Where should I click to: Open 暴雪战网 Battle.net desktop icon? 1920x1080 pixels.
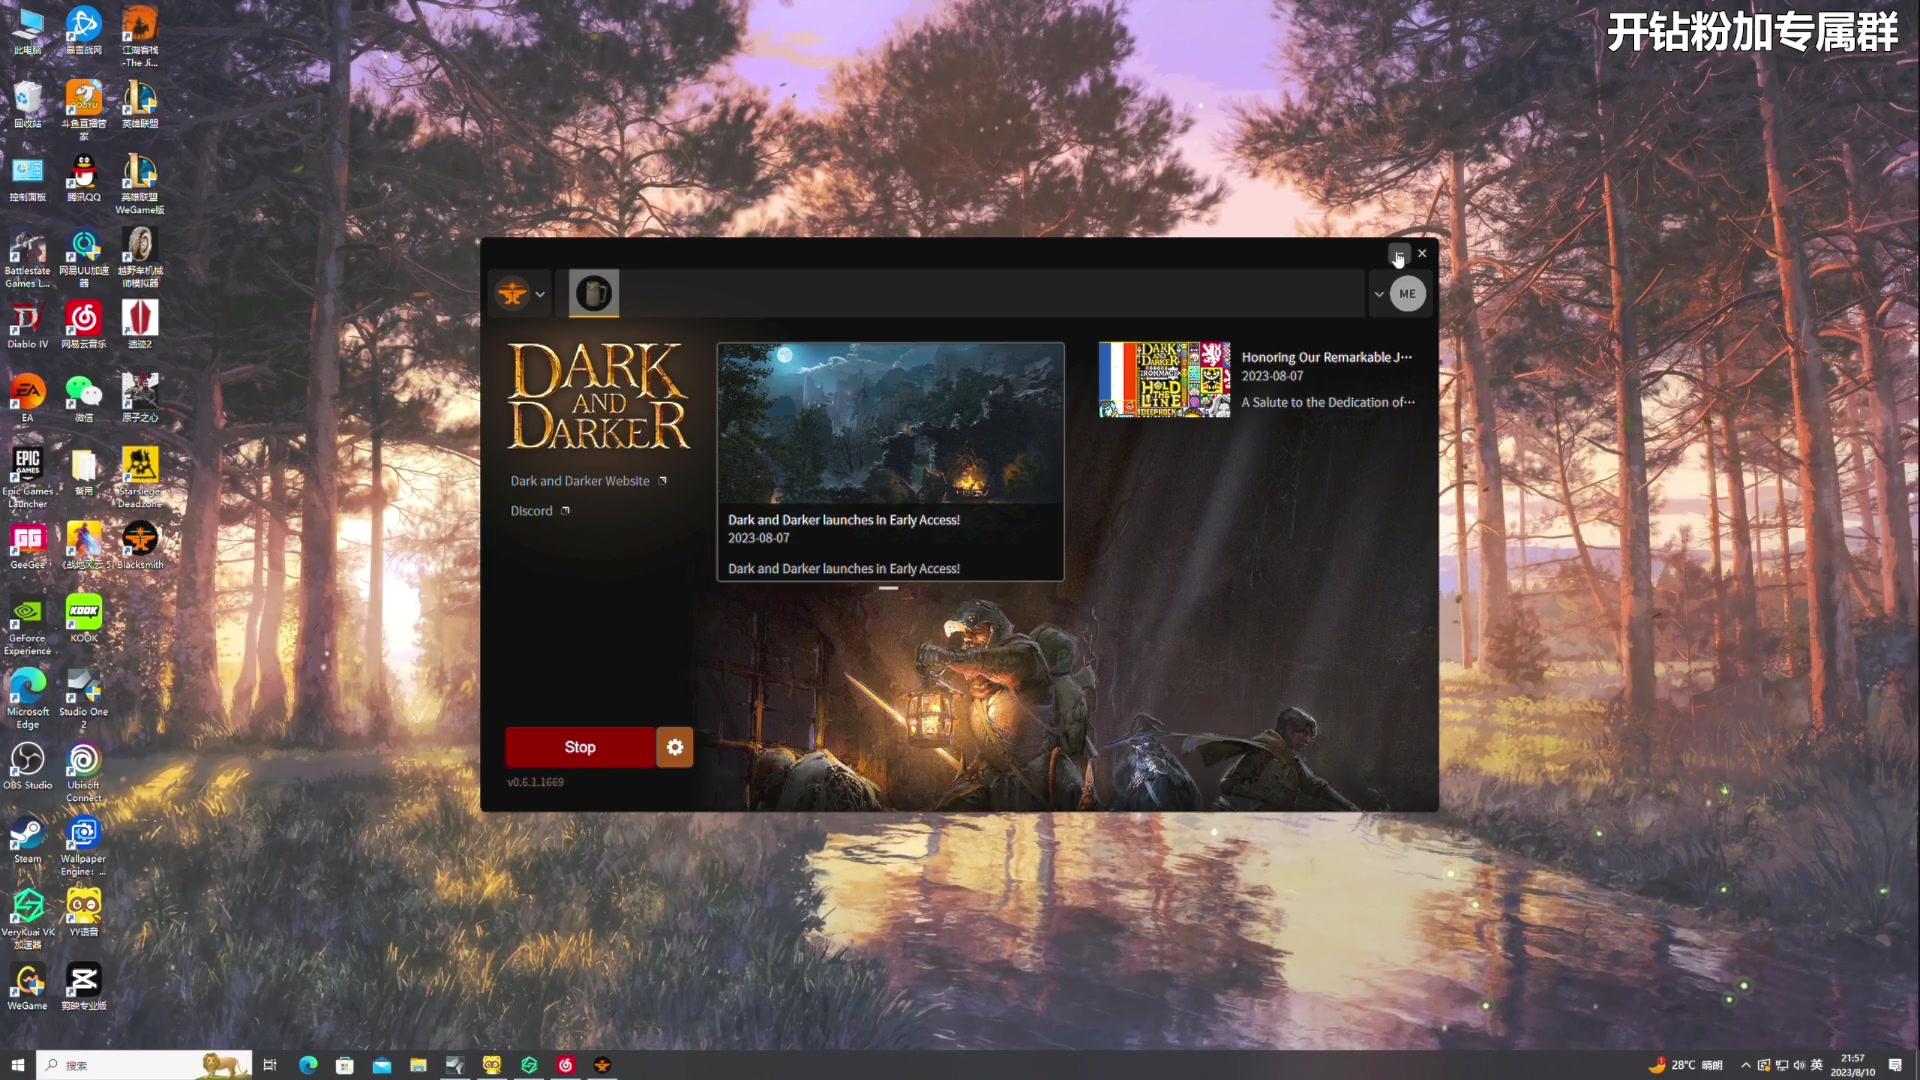click(x=84, y=31)
